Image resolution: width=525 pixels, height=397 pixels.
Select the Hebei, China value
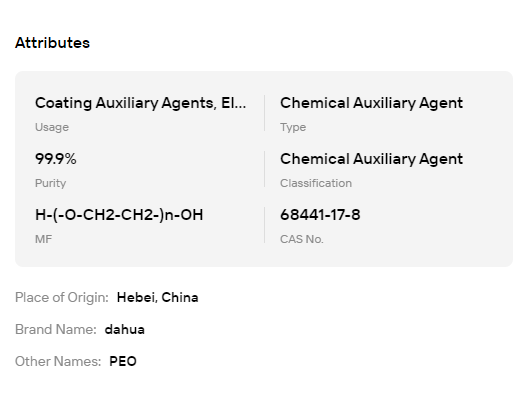(157, 297)
